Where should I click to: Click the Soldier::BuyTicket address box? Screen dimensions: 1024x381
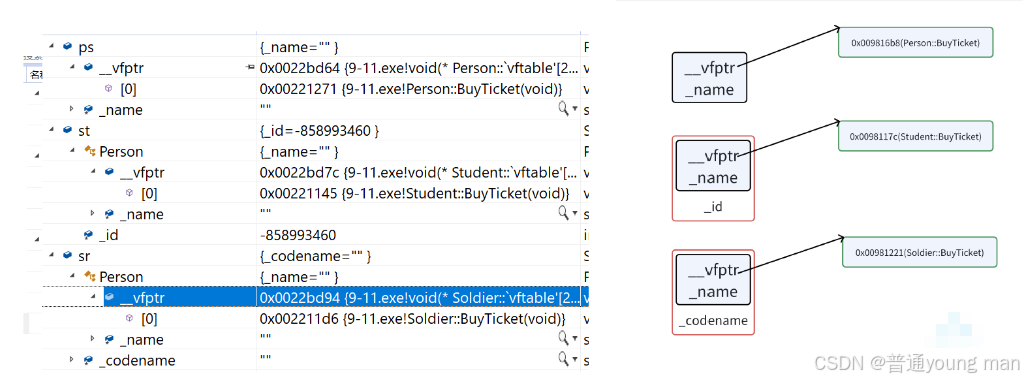[x=920, y=252]
